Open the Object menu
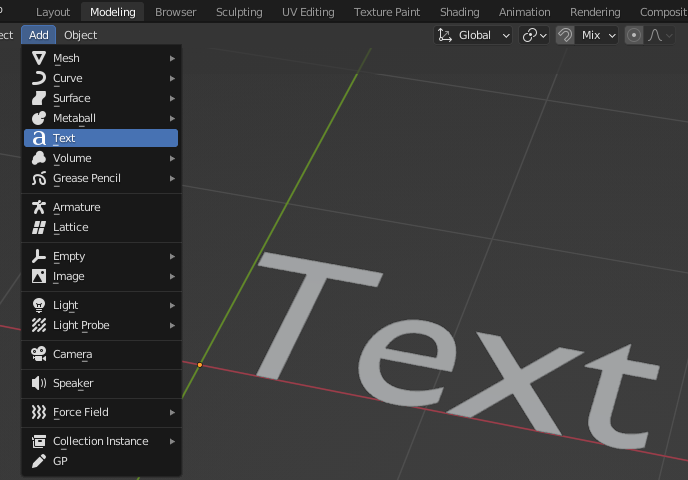The width and height of the screenshot is (688, 480). click(81, 35)
